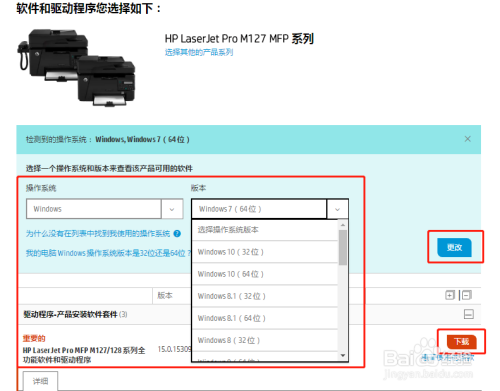Click the version dropdown arrow
Viewport: 500px width, 391px height.
pos(337,209)
